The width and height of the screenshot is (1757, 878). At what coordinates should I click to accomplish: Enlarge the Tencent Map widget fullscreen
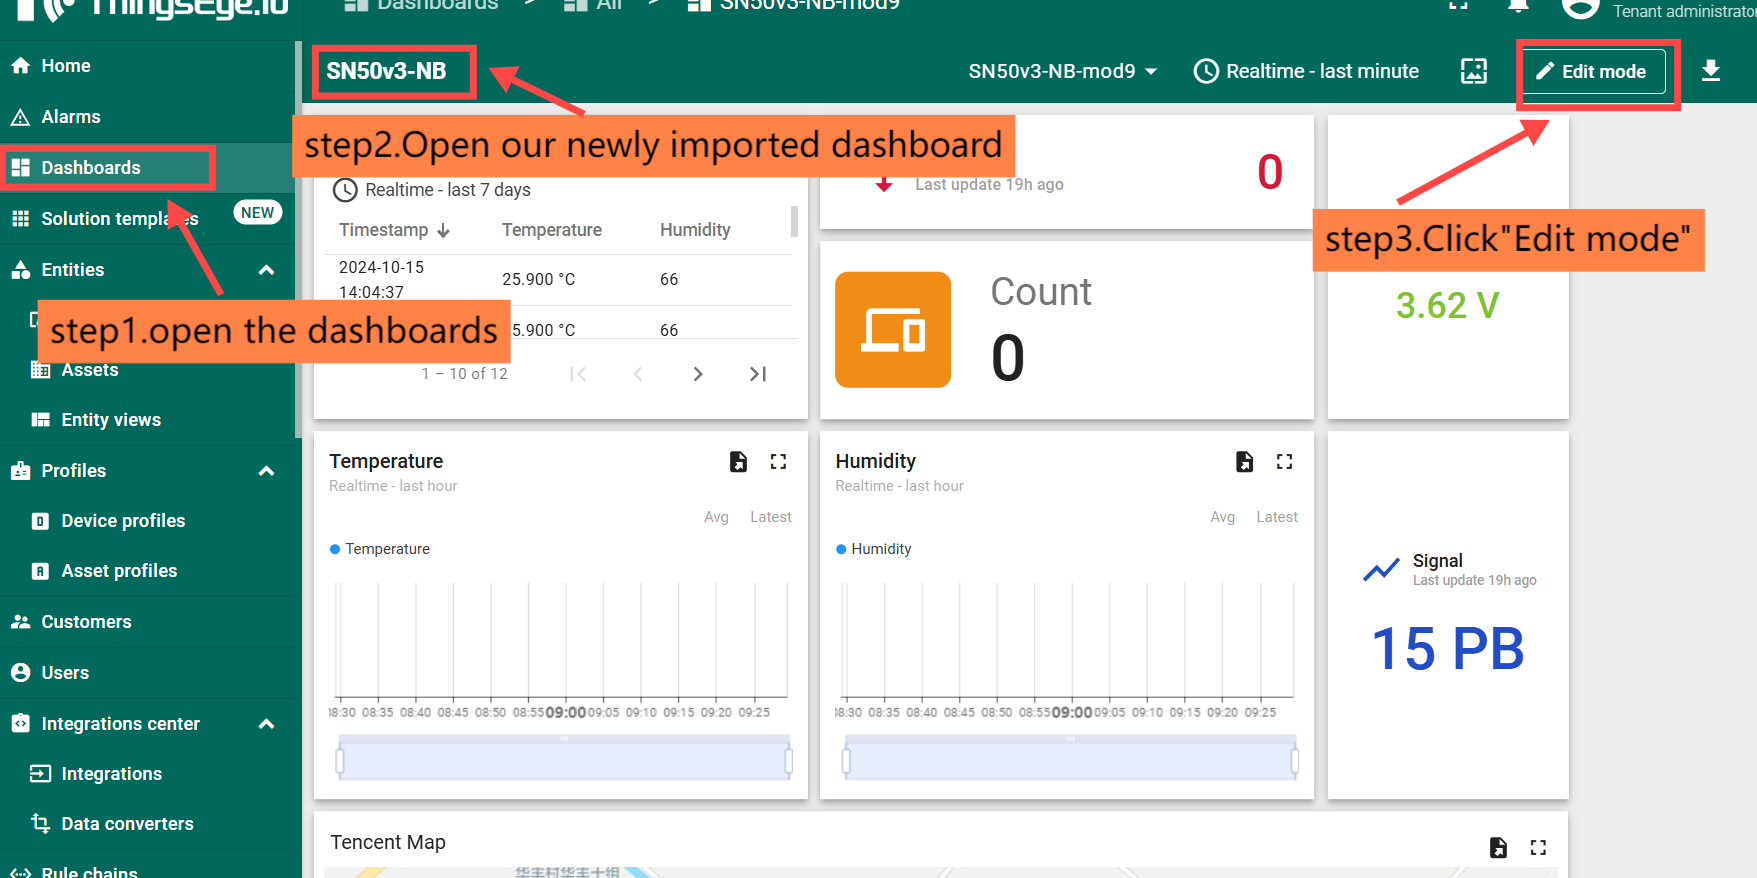[x=1538, y=848]
